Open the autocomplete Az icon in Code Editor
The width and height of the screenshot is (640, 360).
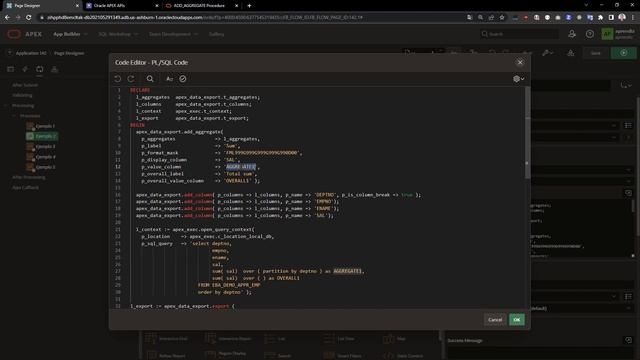pyautogui.click(x=169, y=79)
